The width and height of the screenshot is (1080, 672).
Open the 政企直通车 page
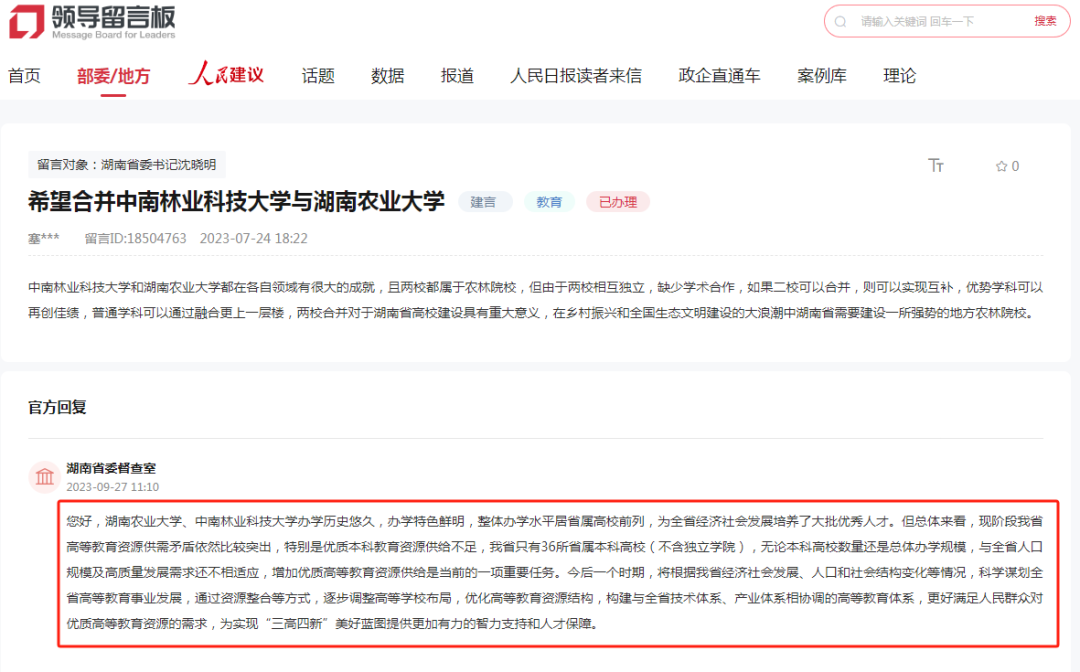(720, 75)
